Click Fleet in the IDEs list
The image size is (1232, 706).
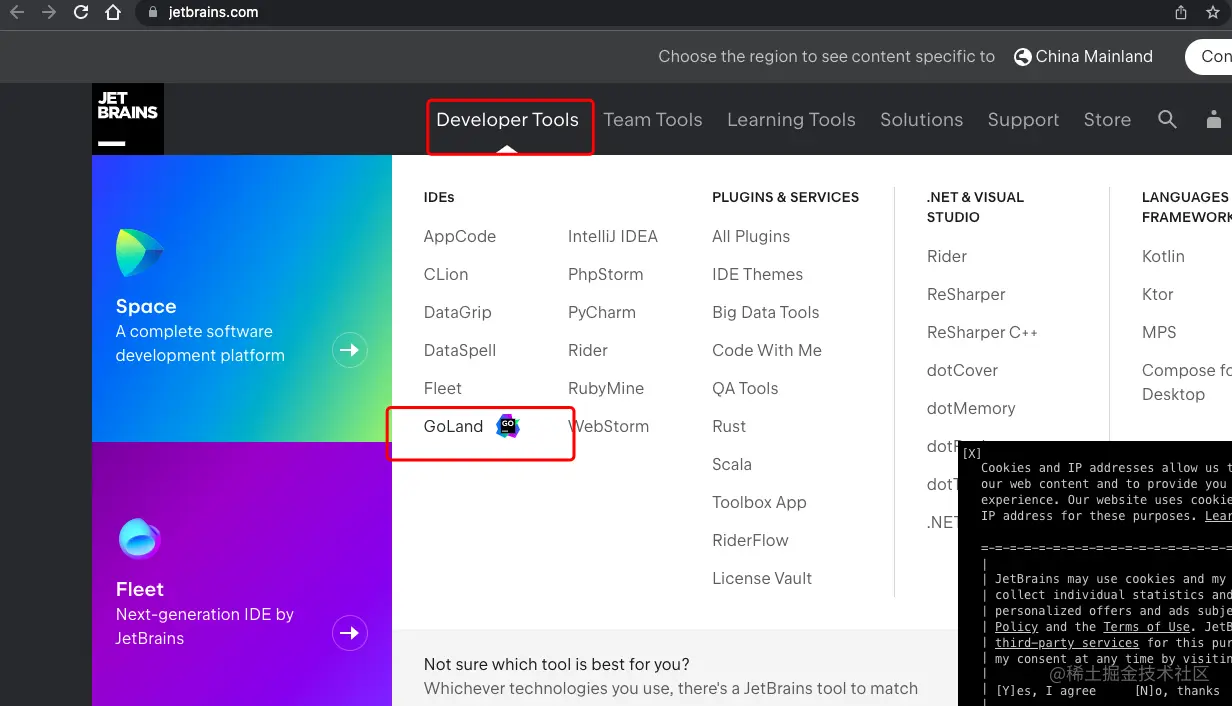click(x=443, y=388)
